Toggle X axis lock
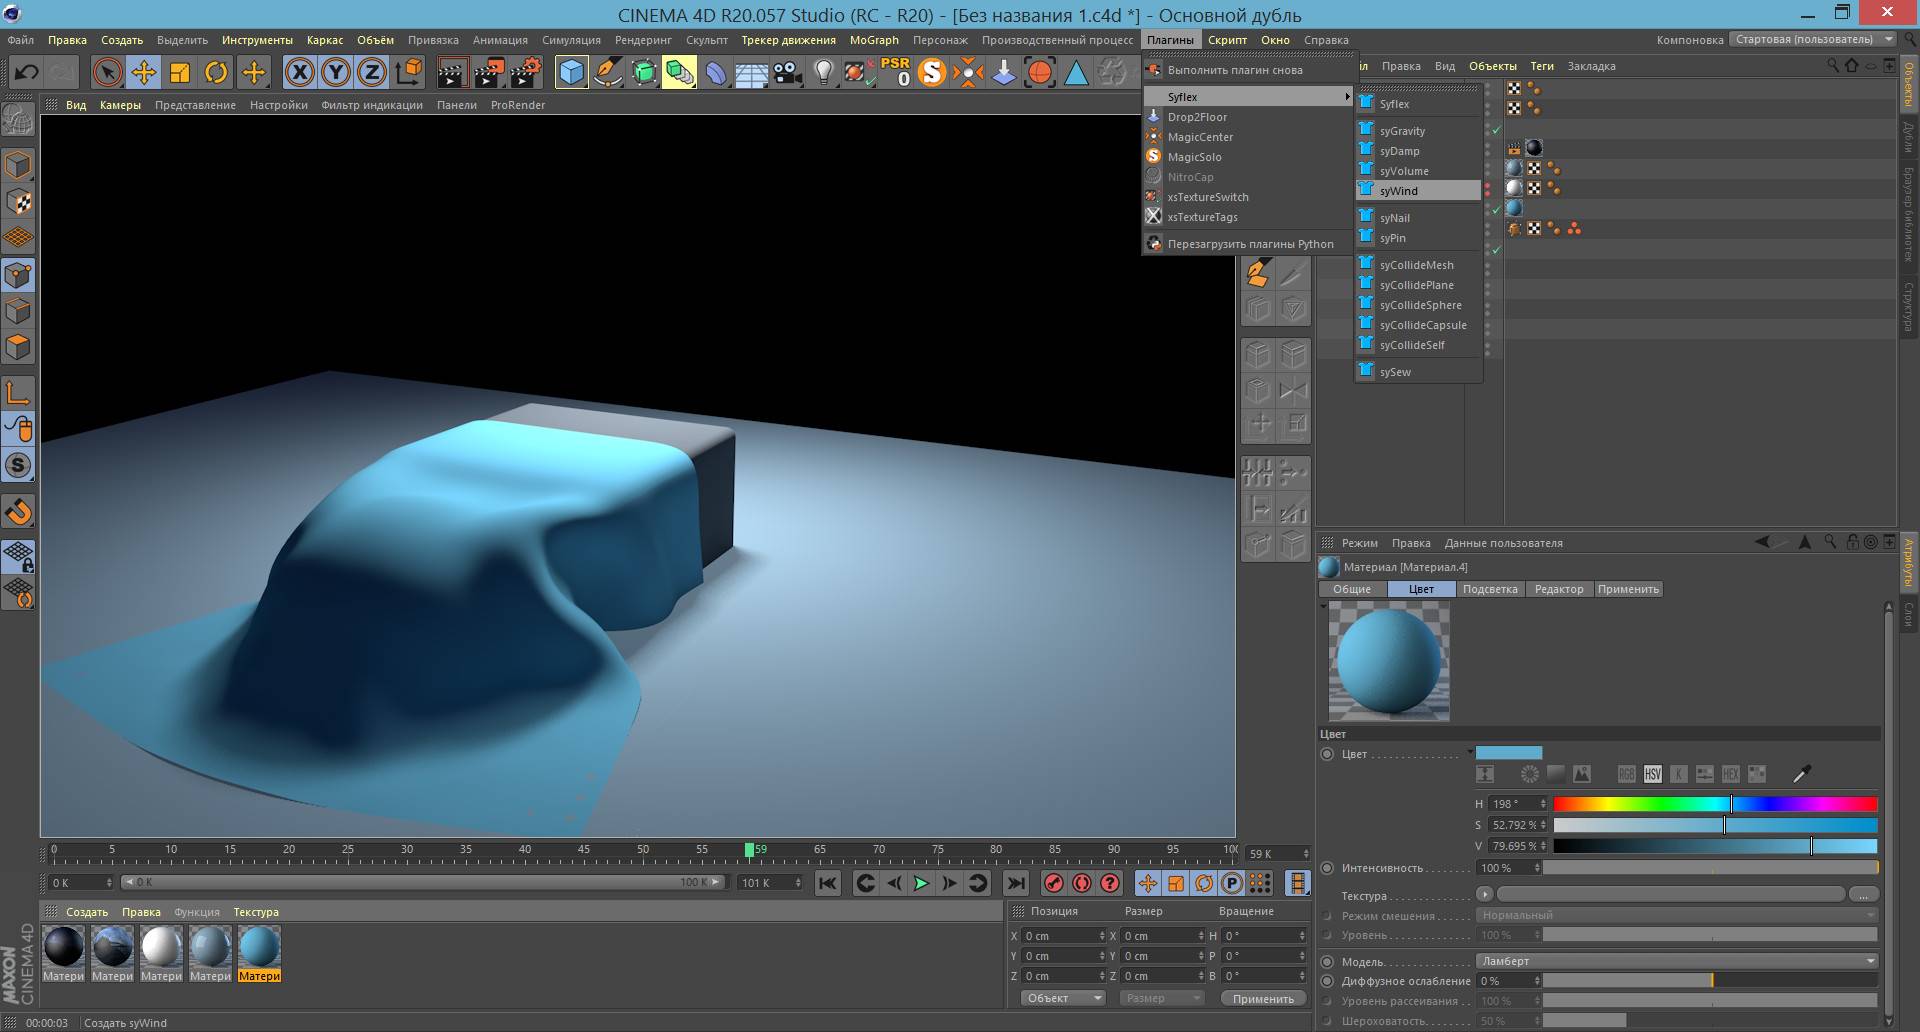 click(x=300, y=72)
